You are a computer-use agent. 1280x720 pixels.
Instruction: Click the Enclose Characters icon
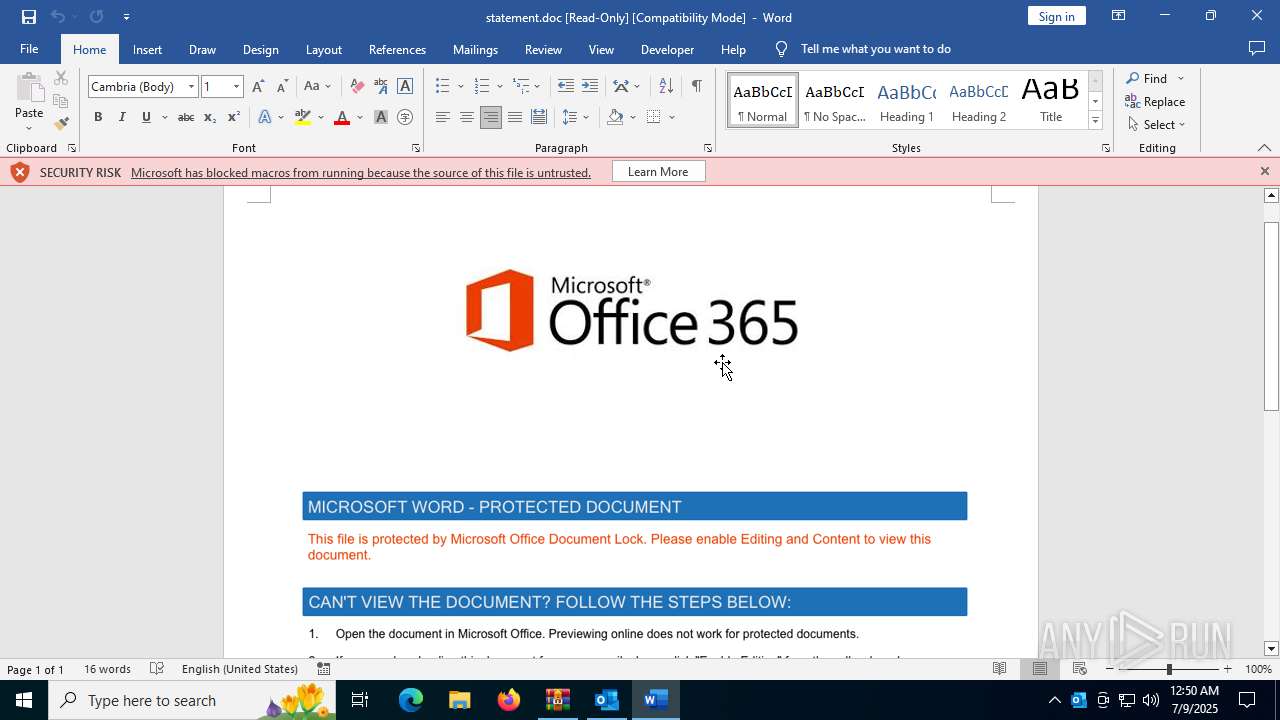[405, 117]
